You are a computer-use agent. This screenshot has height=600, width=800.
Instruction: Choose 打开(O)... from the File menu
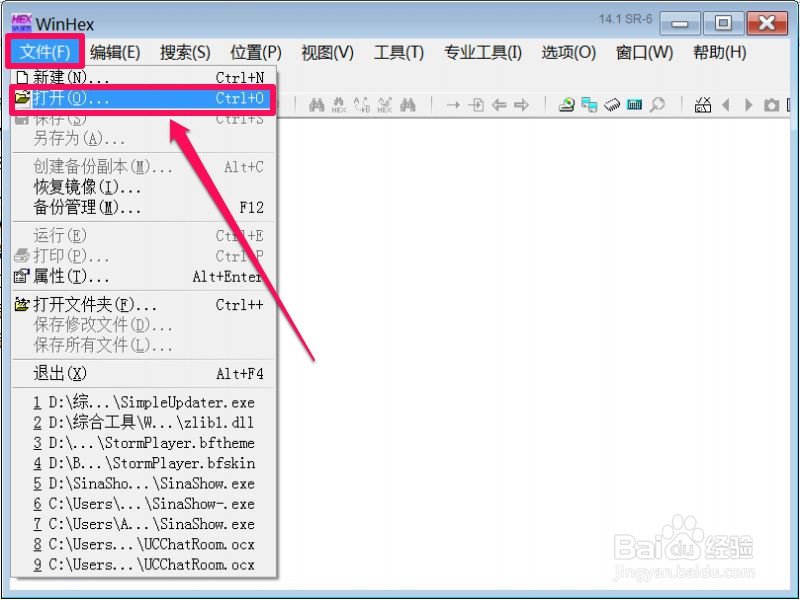point(143,98)
